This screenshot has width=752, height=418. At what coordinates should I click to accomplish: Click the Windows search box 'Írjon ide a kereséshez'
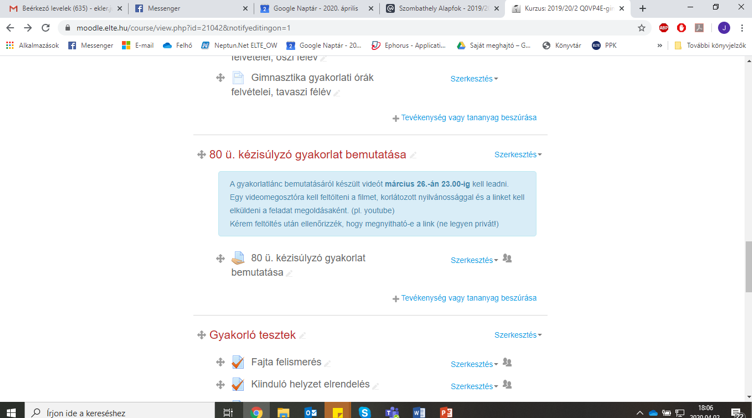[x=120, y=413]
